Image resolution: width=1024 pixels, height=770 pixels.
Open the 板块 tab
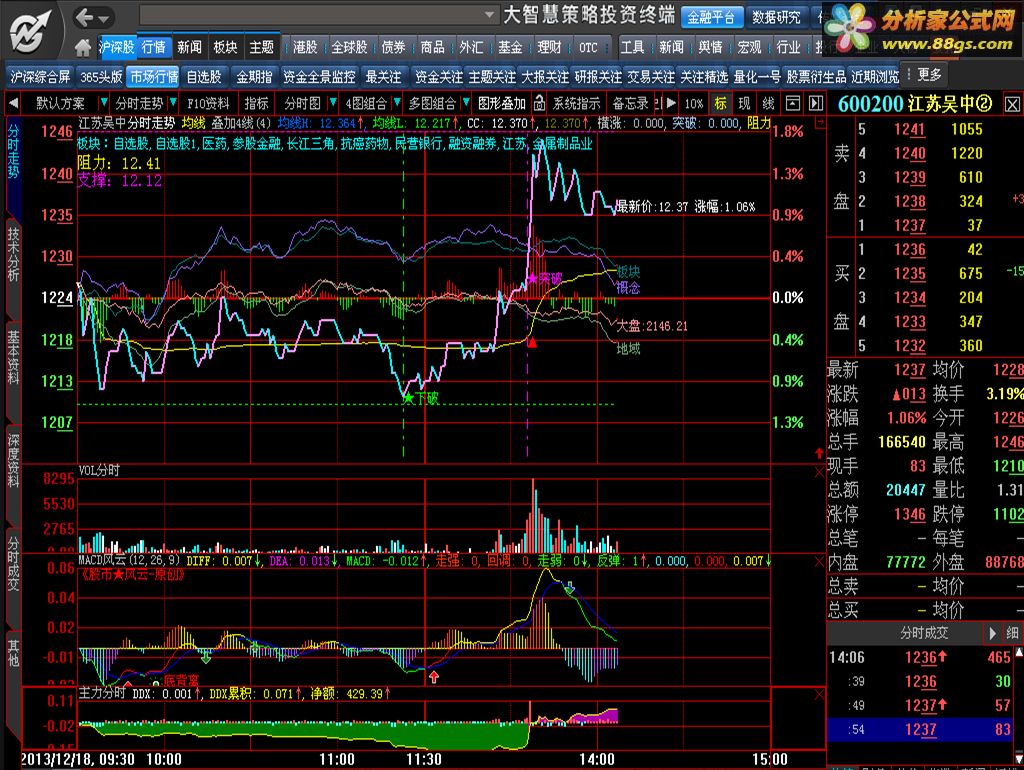225,47
